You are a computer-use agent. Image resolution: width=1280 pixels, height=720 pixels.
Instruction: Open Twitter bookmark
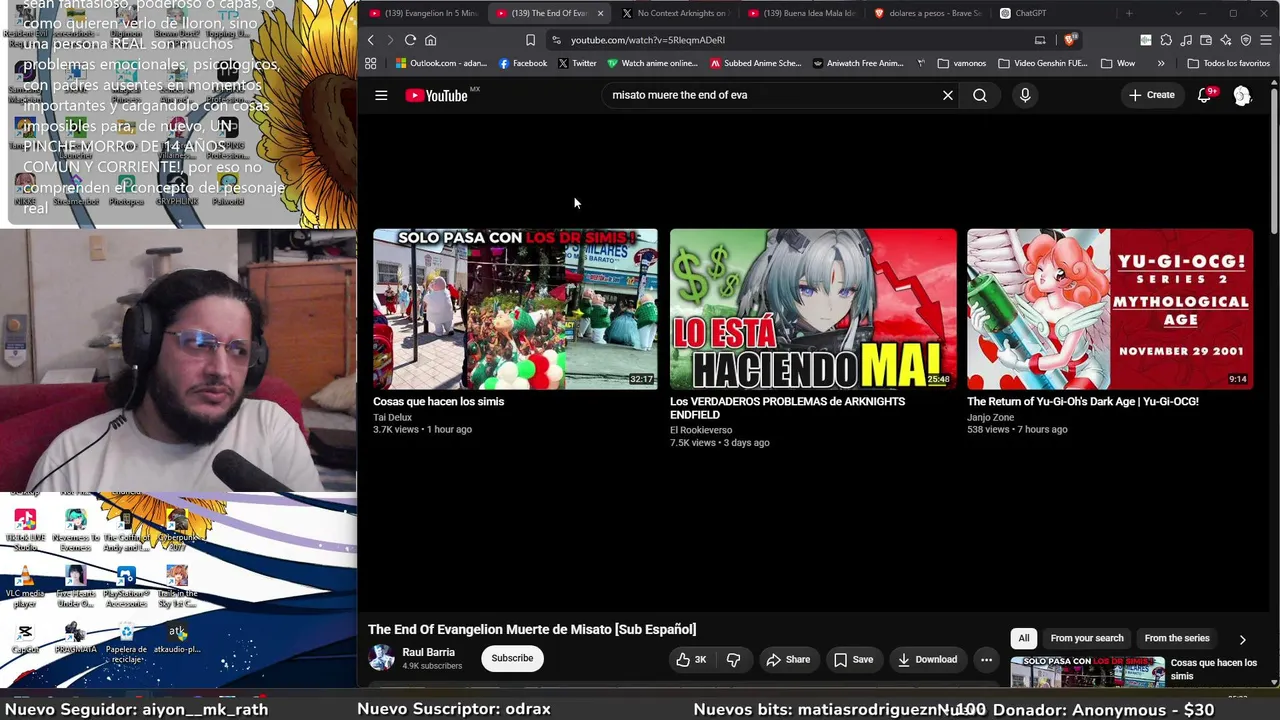coord(577,63)
